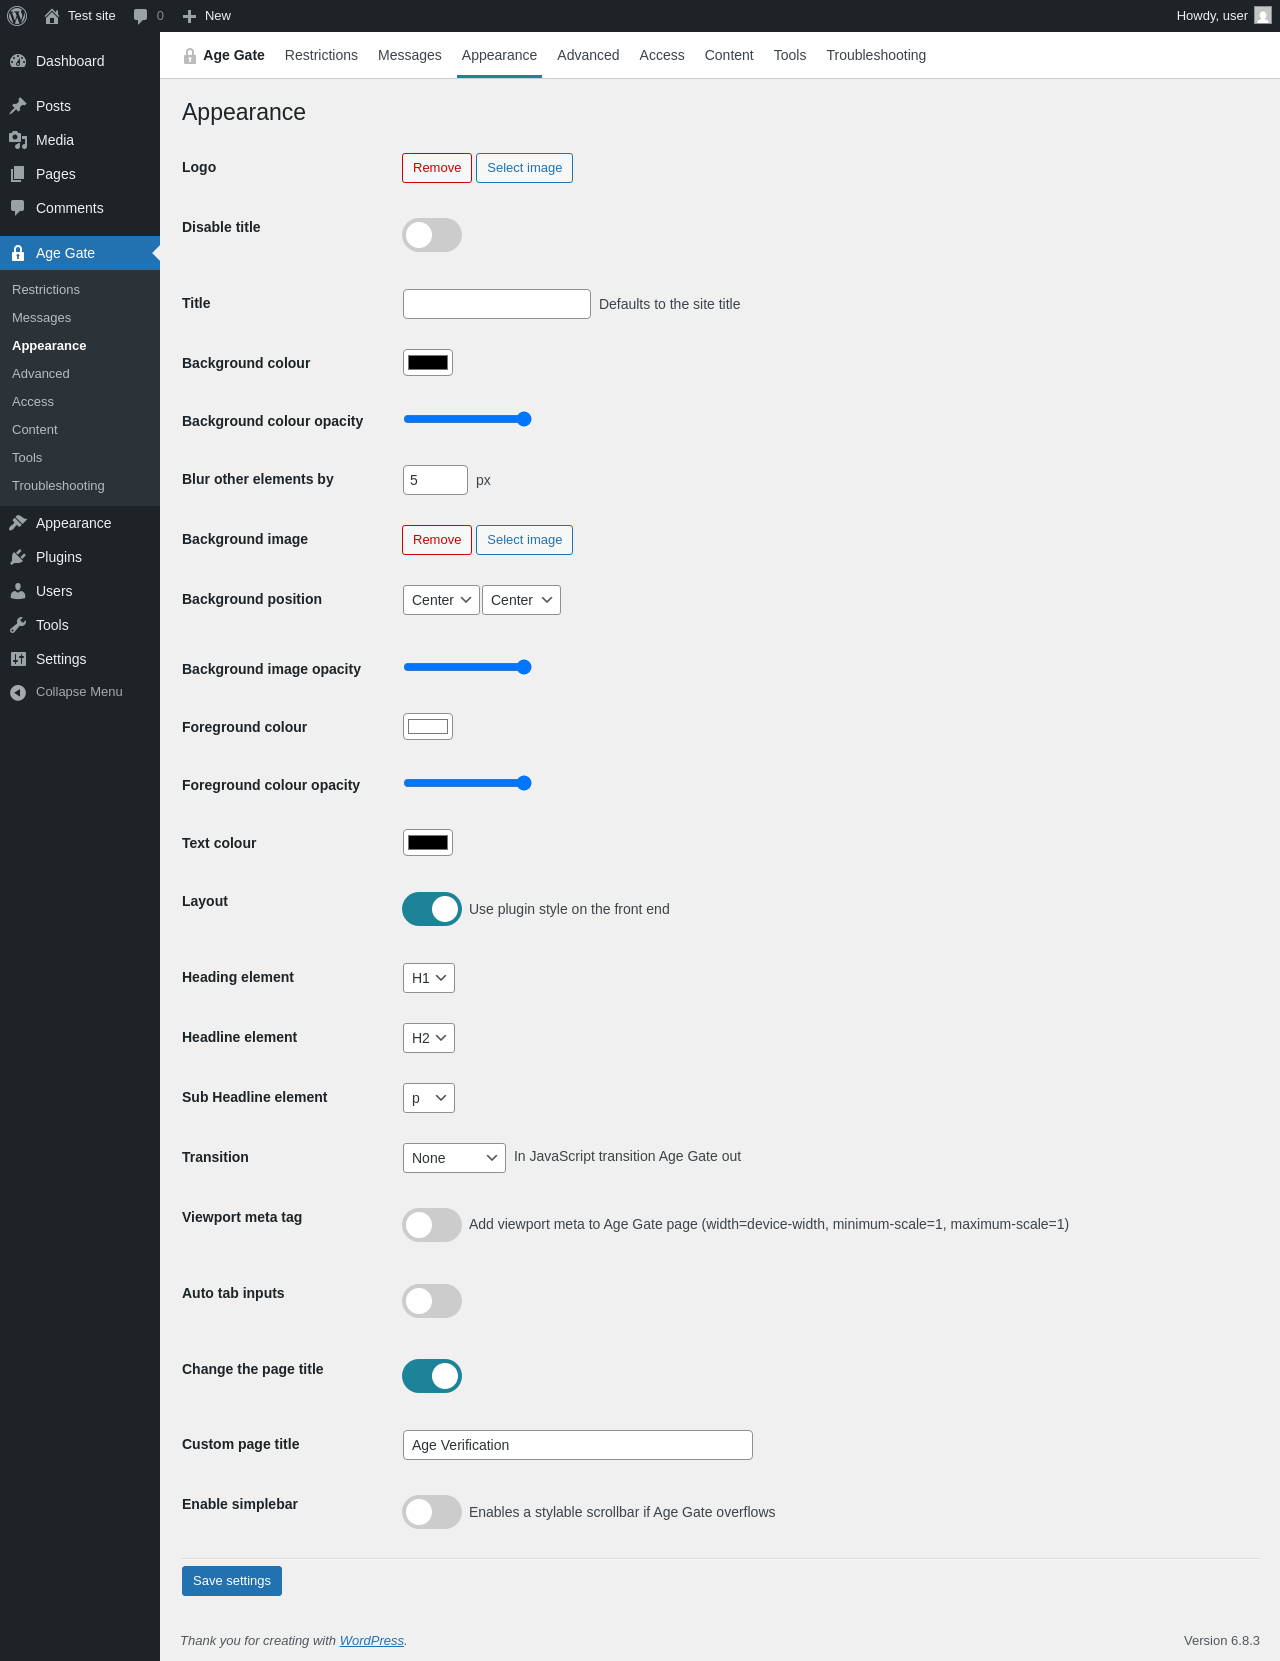The width and height of the screenshot is (1280, 1661).
Task: Turn off the Layout plugin style switch
Action: click(432, 909)
